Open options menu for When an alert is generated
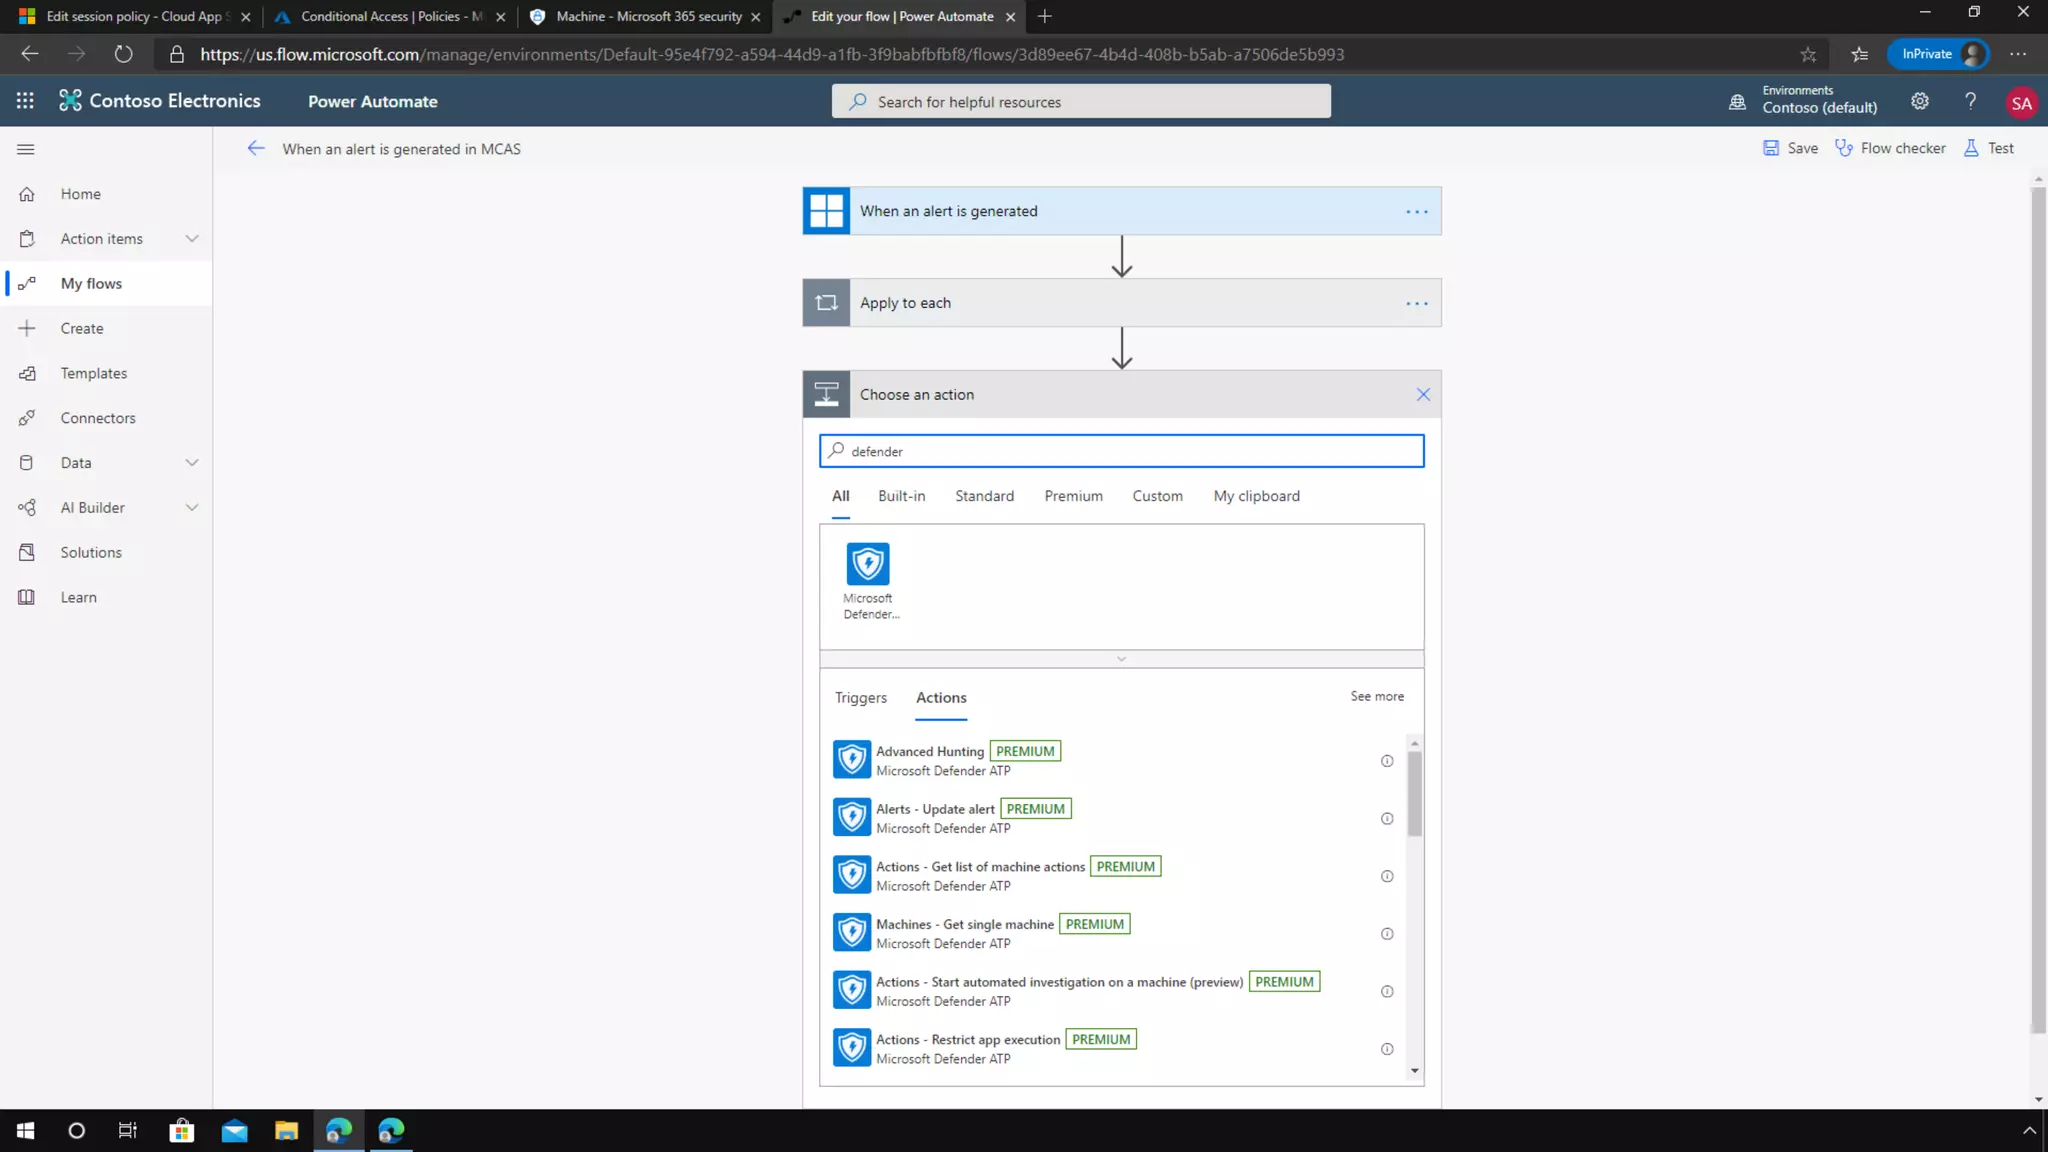 coord(1416,211)
